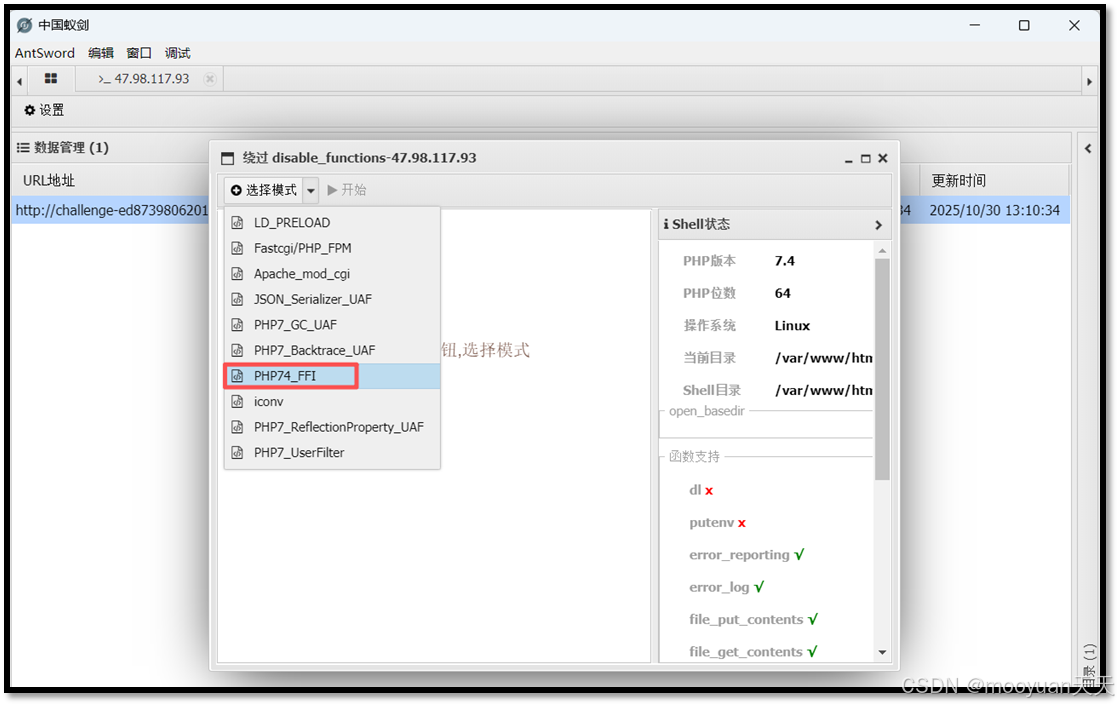Click the Shell状态 scrollbar thumb
This screenshot has width=1119, height=706.
(882, 369)
